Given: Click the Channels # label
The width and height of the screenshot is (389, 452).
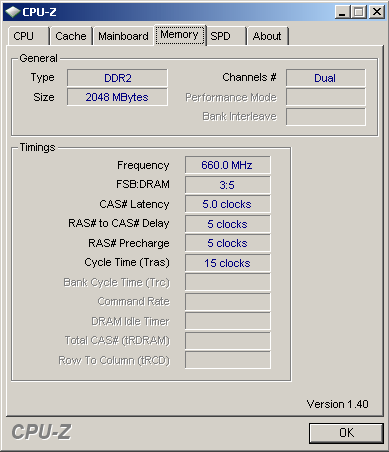Looking at the screenshot, I should click(249, 77).
